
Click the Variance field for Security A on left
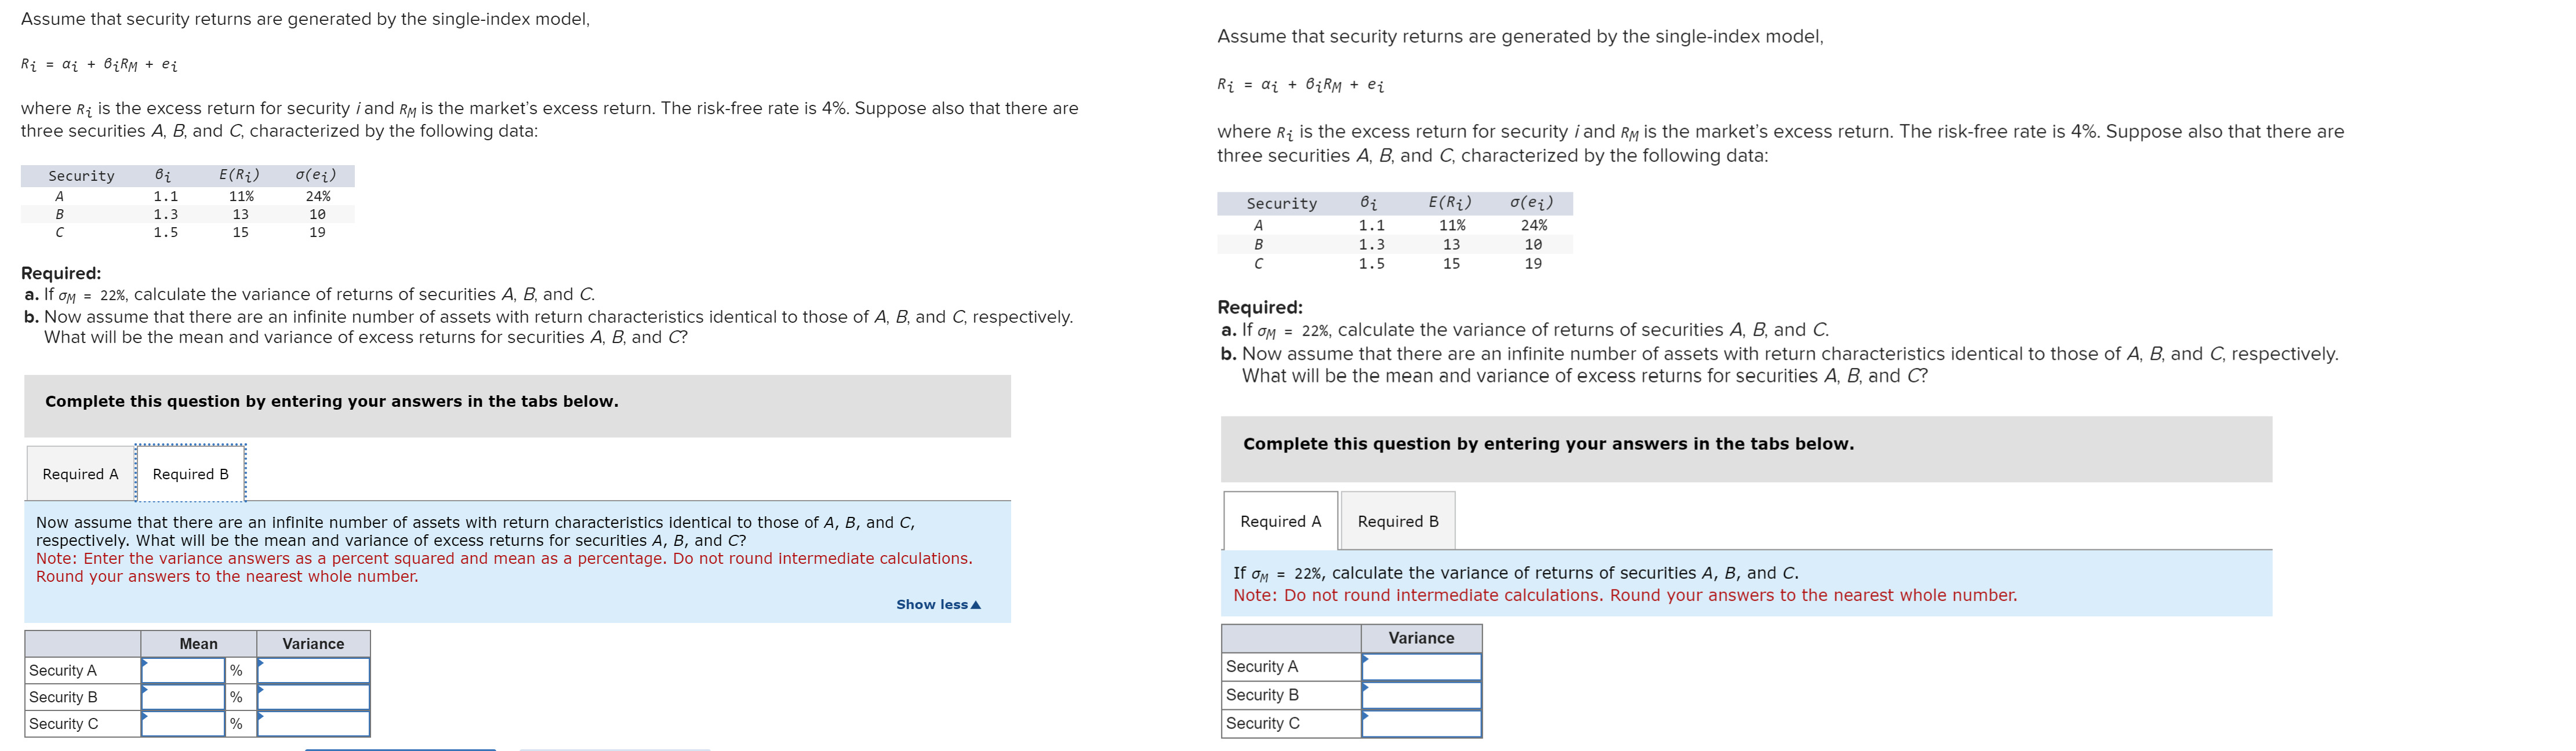tap(315, 670)
